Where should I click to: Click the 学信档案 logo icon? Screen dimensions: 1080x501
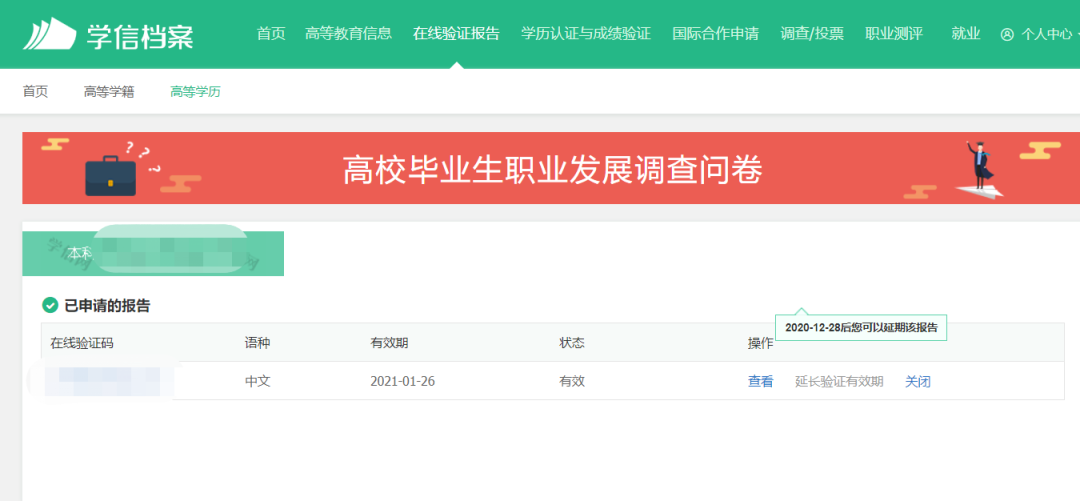click(49, 34)
